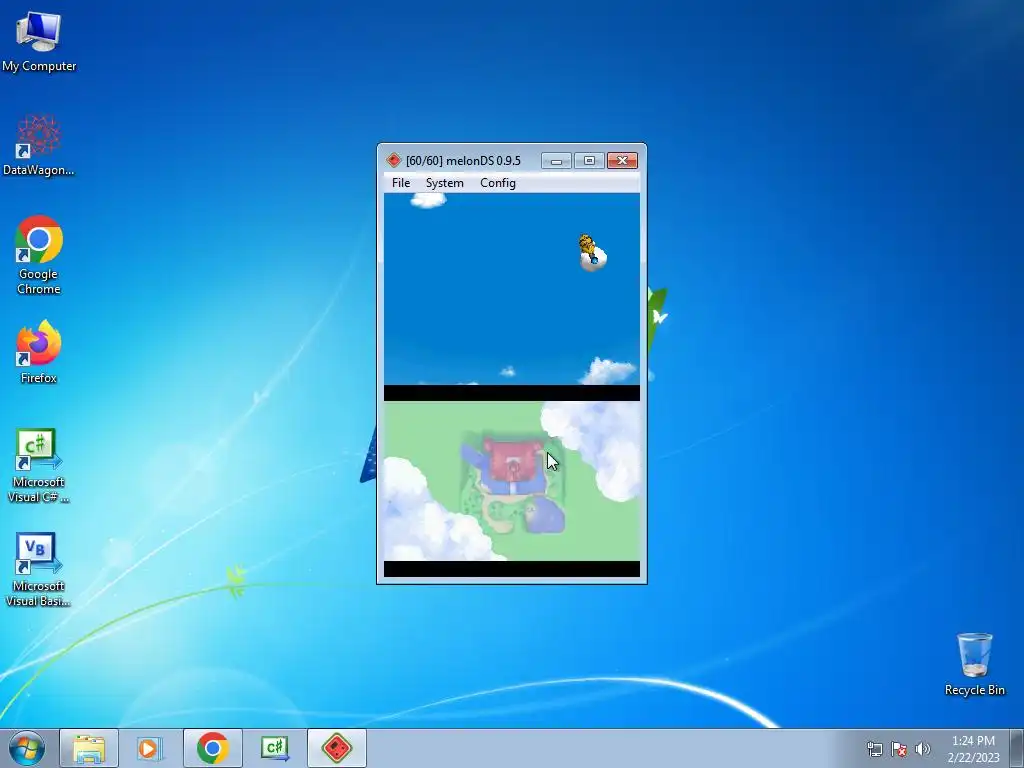Open Windows Media Player from the taskbar
Image resolution: width=1024 pixels, height=768 pixels.
(150, 748)
